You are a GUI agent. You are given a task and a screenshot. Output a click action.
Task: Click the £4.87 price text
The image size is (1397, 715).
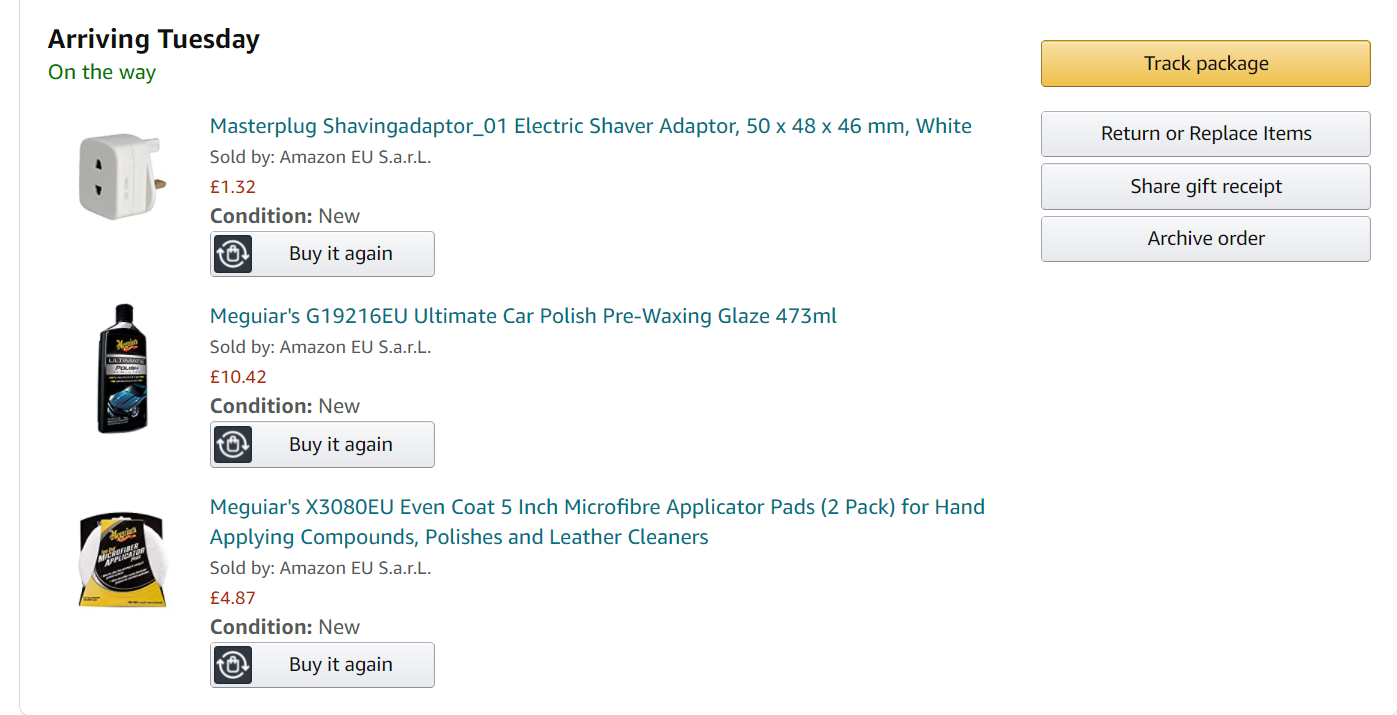click(x=233, y=598)
